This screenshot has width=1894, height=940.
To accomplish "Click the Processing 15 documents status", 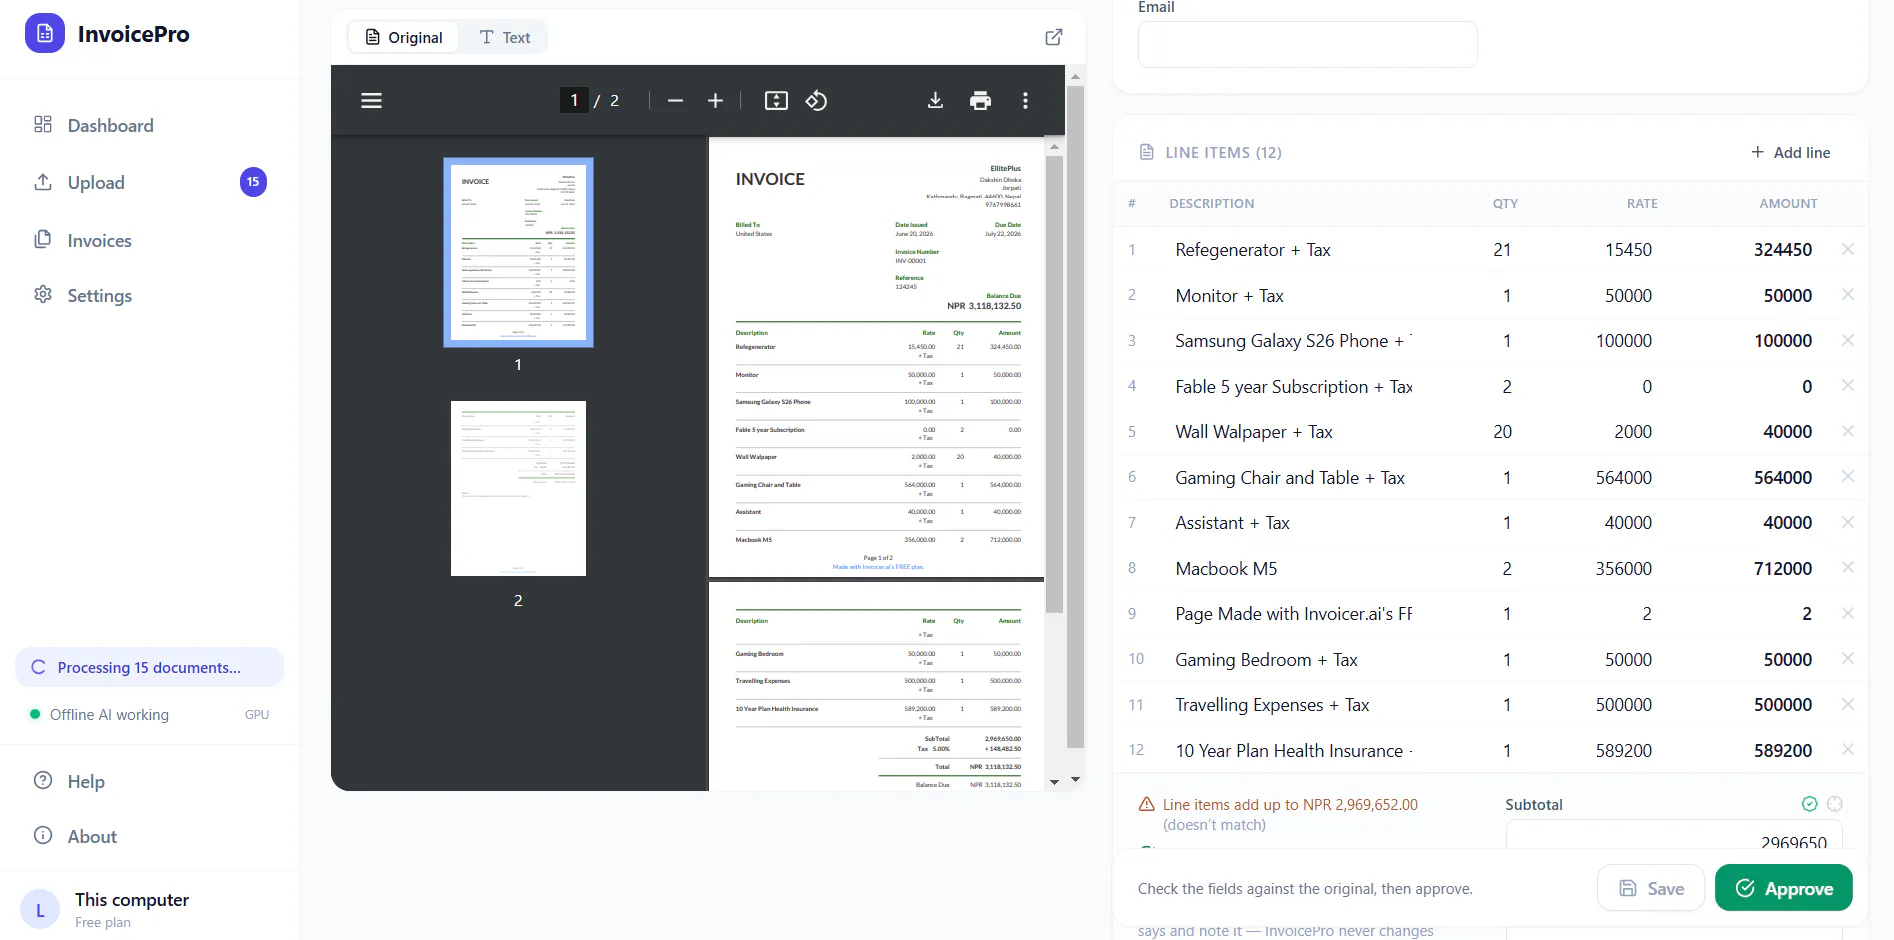I will click(150, 667).
